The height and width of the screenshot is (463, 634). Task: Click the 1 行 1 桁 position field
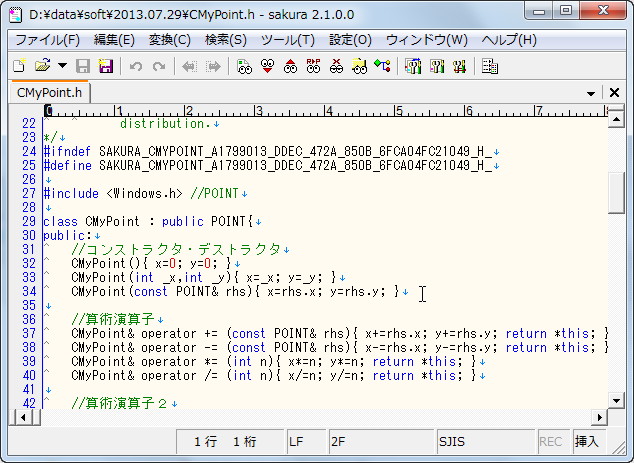230,441
